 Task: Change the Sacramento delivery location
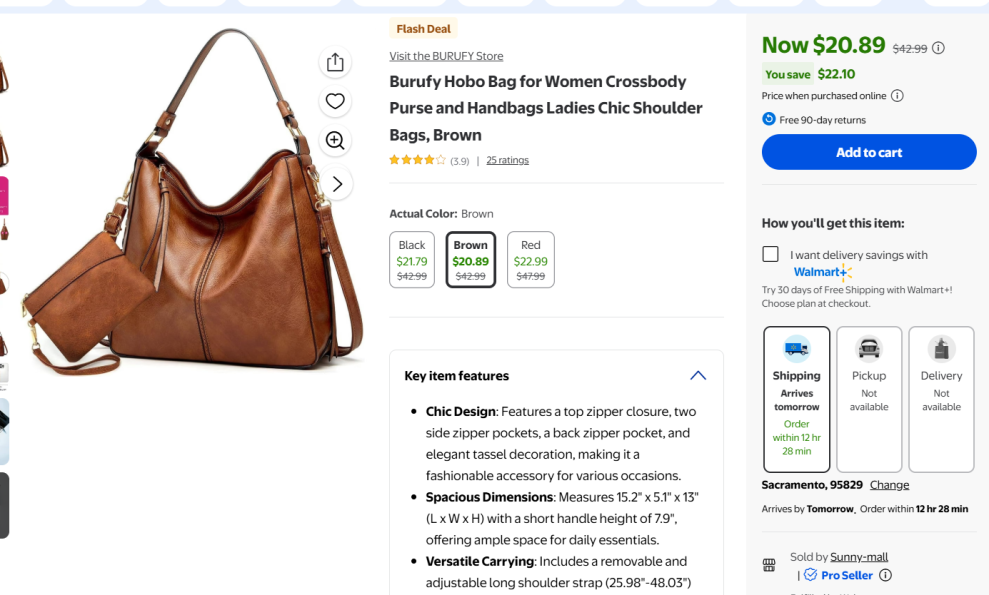pos(889,485)
